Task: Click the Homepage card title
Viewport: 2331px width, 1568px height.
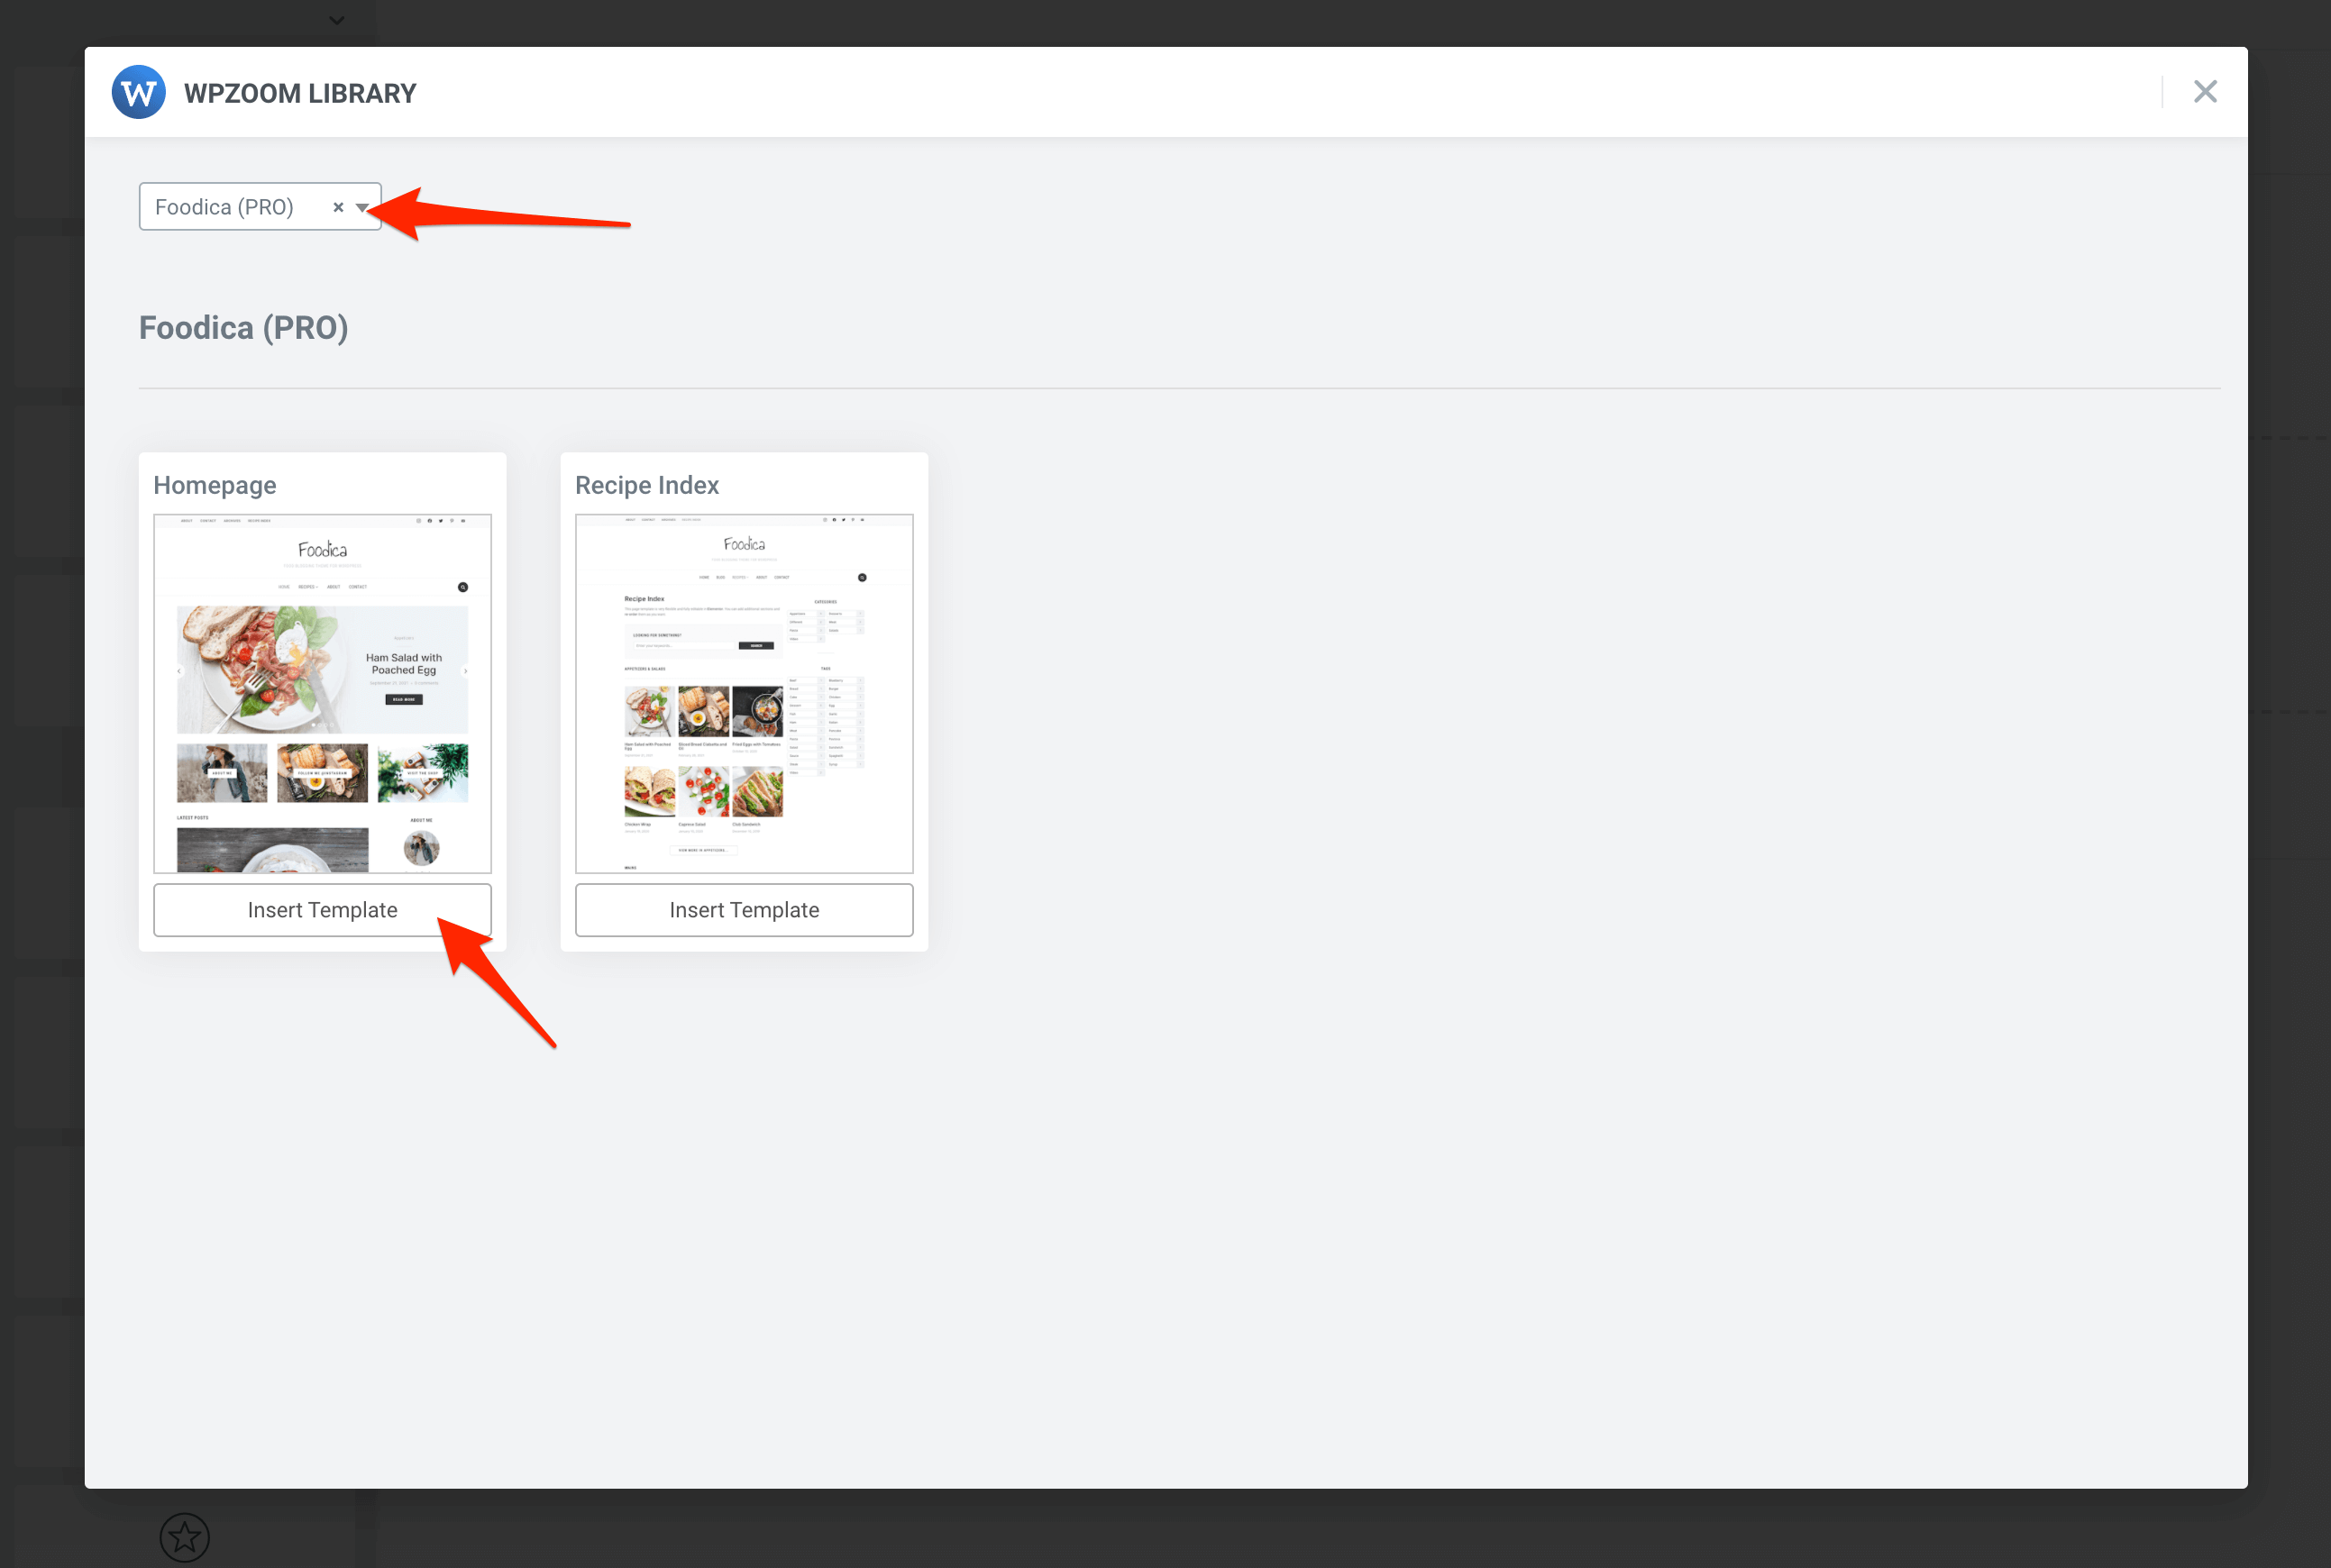Action: pyautogui.click(x=215, y=485)
